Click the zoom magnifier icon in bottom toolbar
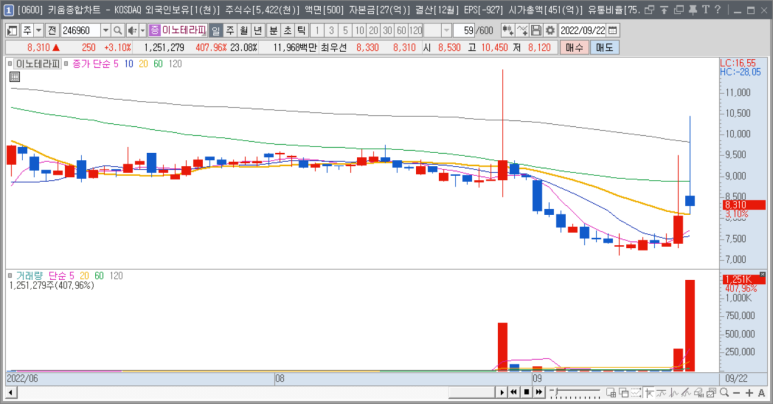 pos(724,393)
